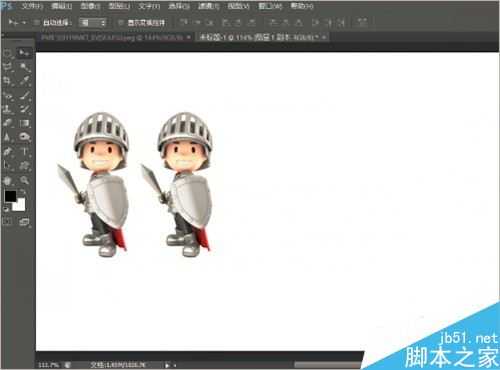This screenshot has width=500, height=370.
Task: Click Align Bottom Edges in options bar
Action: click(x=210, y=23)
